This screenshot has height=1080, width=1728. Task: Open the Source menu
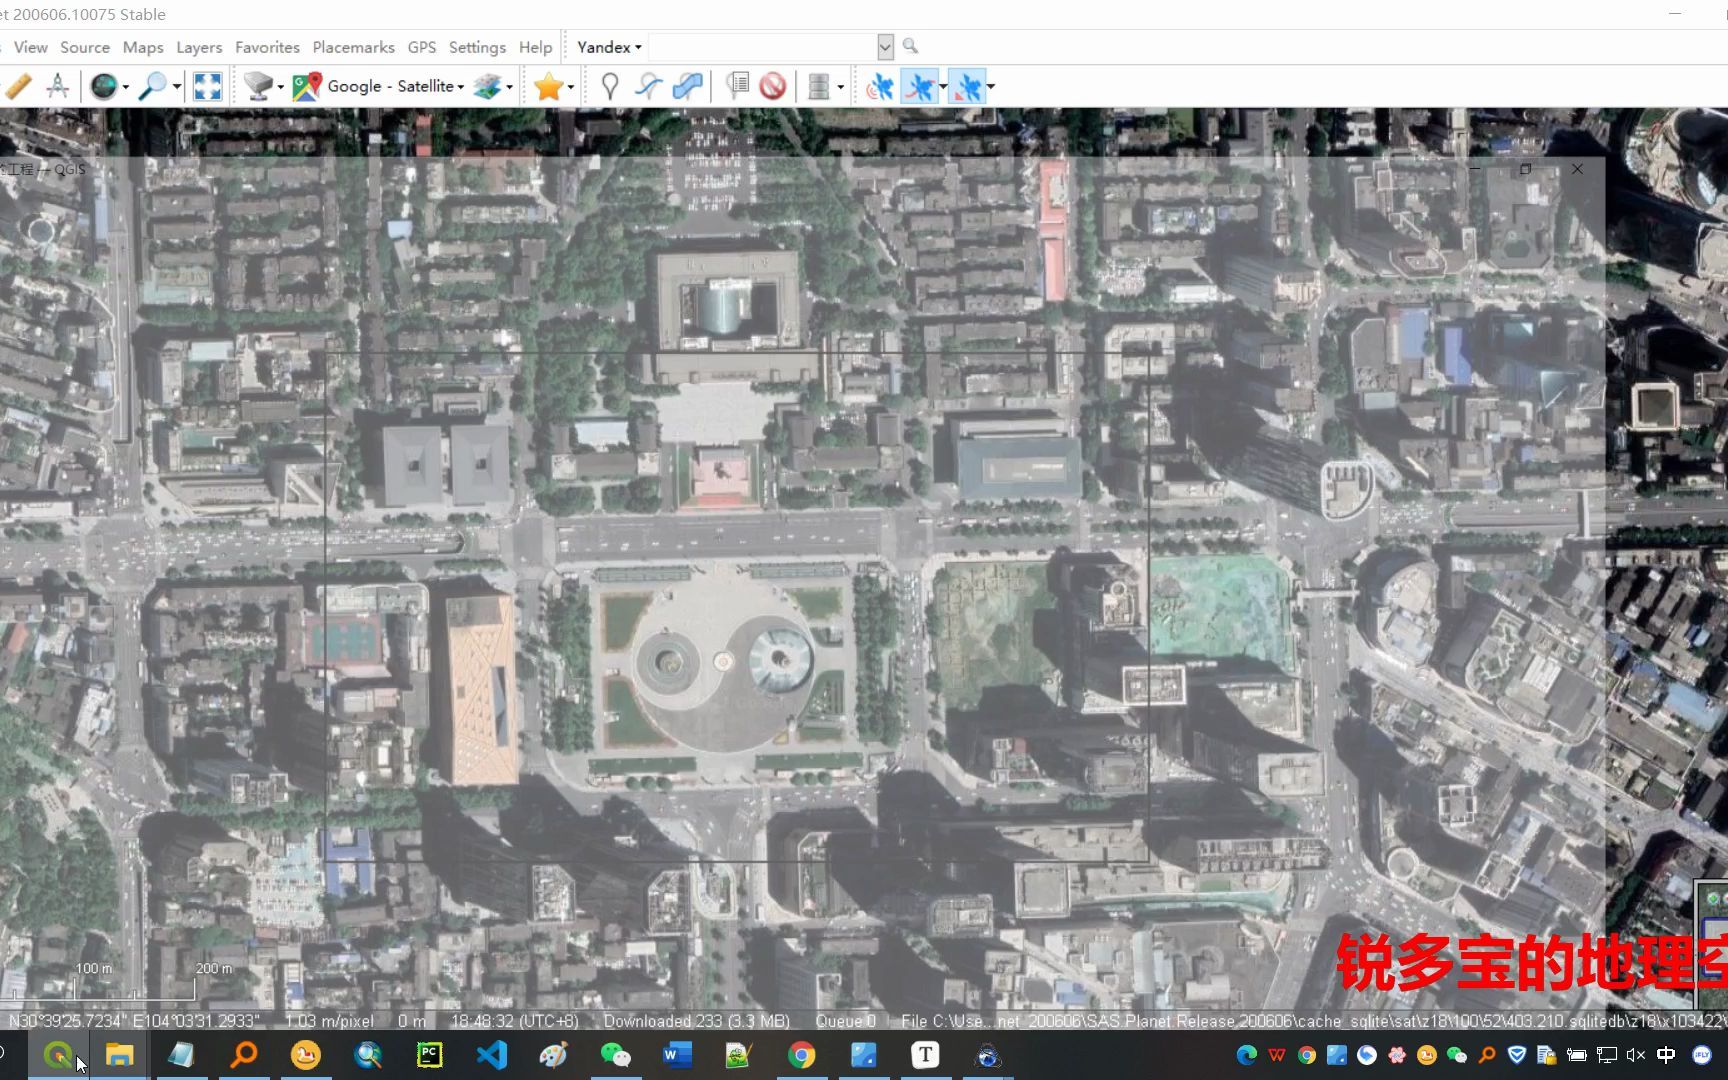point(85,47)
